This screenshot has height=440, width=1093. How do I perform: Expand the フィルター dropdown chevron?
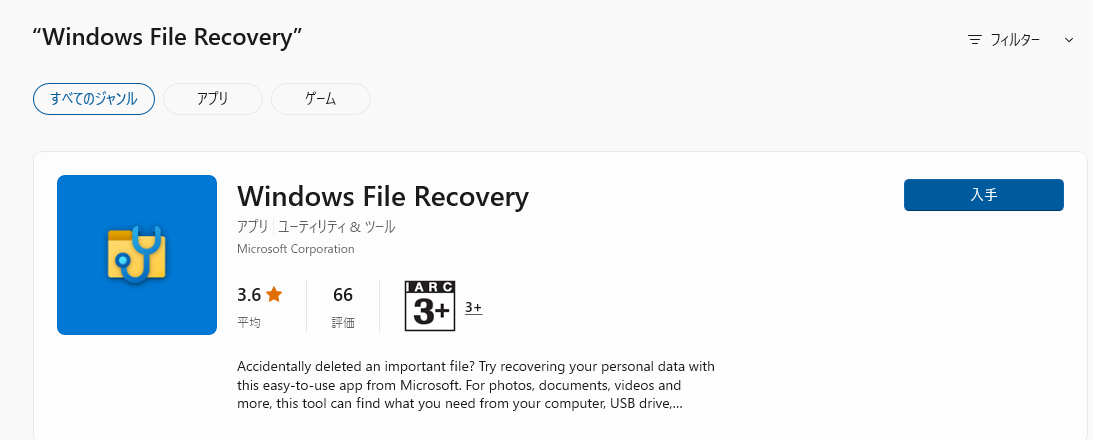point(1069,40)
